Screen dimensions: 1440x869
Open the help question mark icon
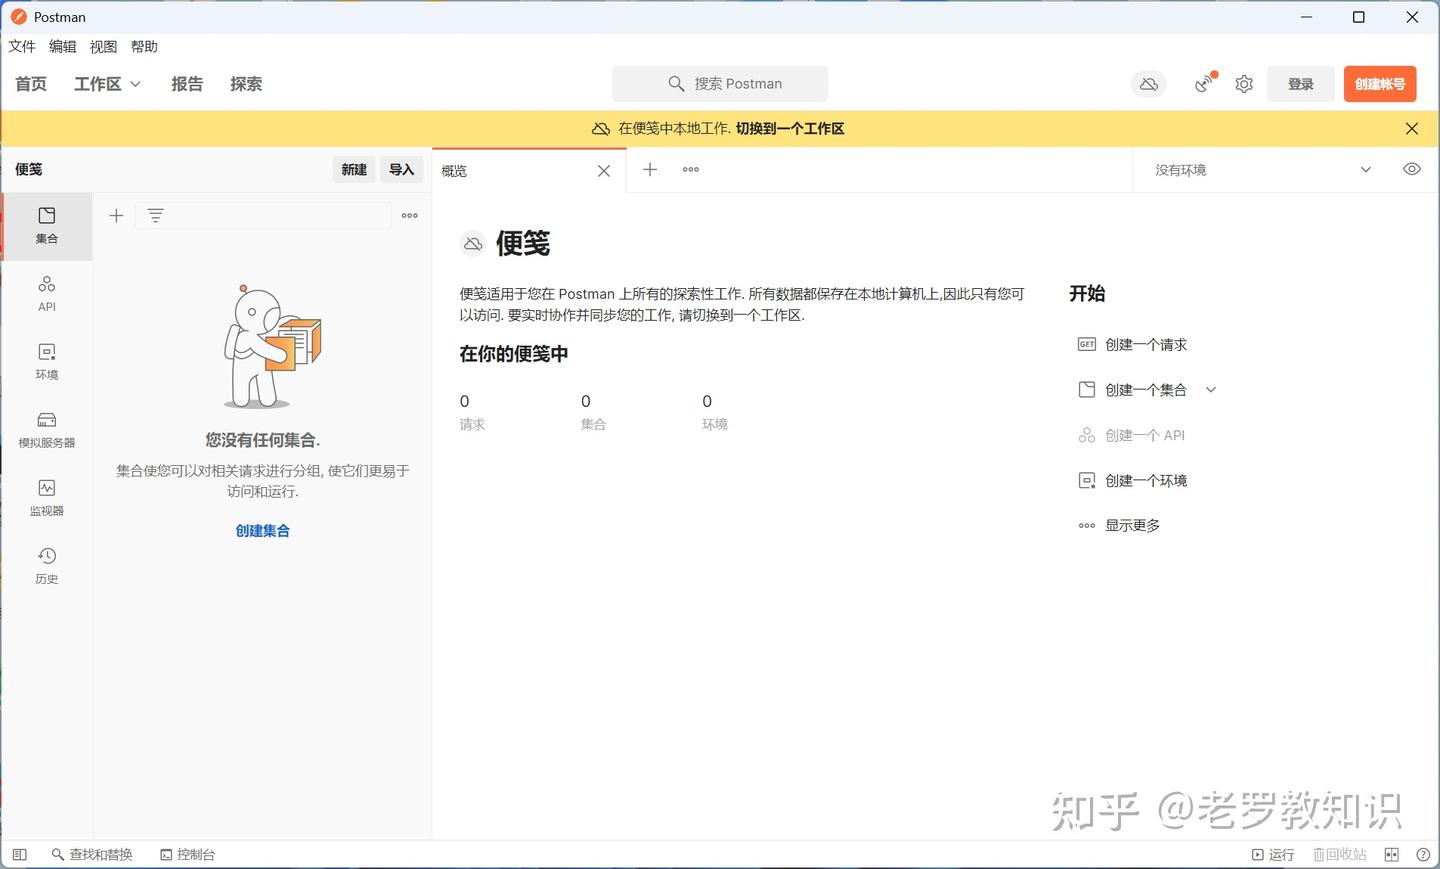(x=1423, y=854)
